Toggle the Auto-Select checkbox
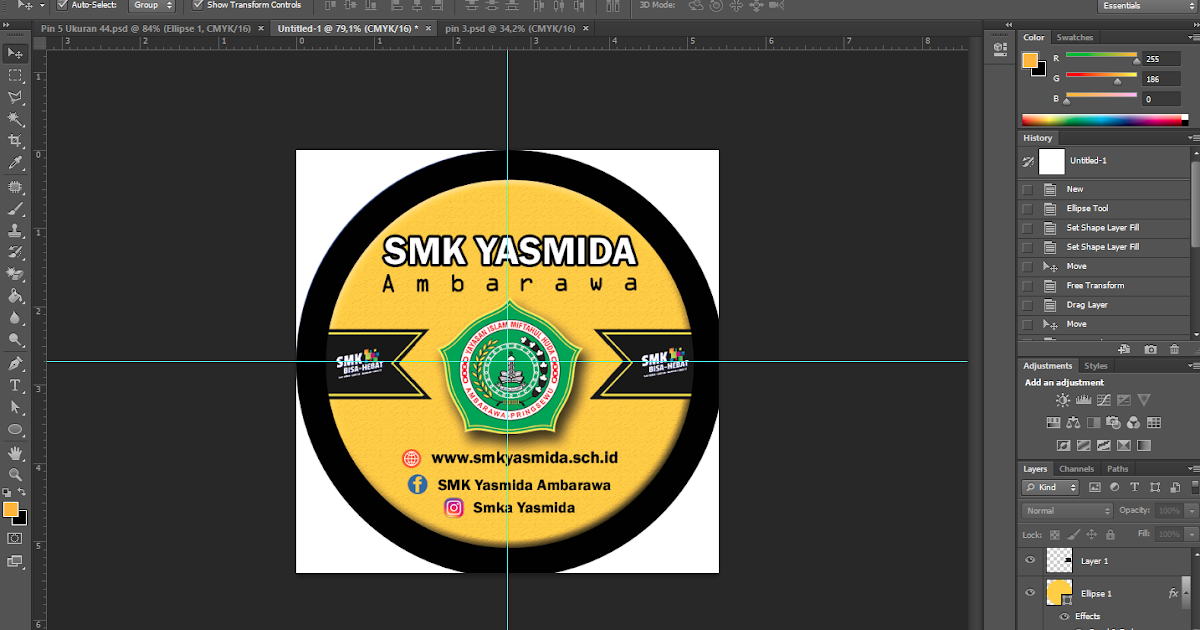 click(x=62, y=5)
